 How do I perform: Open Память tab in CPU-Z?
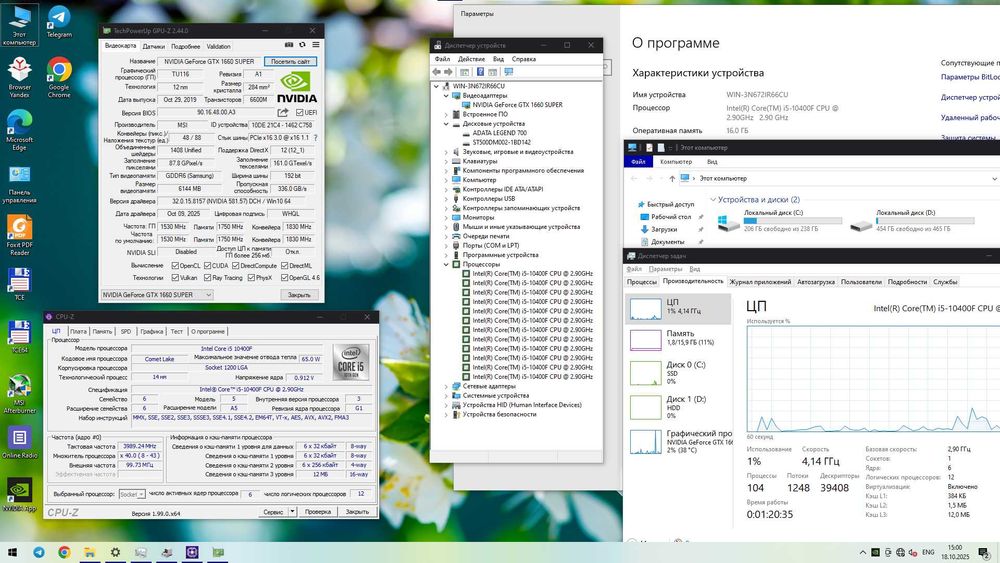(102, 332)
